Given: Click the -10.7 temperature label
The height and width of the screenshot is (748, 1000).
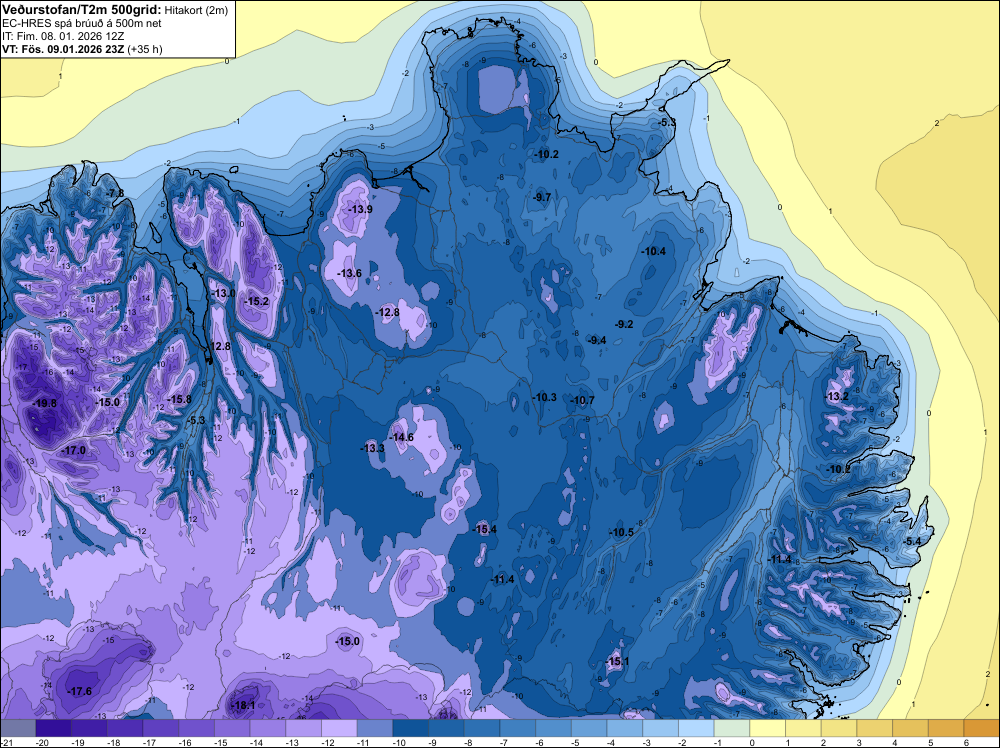Looking at the screenshot, I should 582,400.
